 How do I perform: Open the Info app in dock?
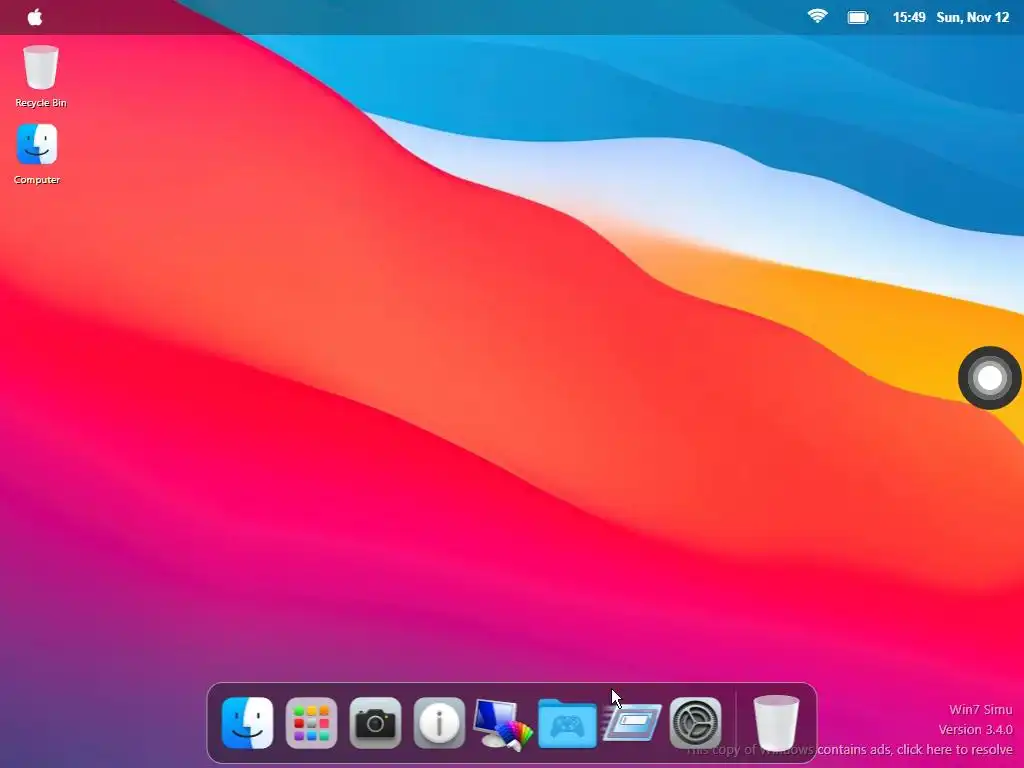[440, 723]
